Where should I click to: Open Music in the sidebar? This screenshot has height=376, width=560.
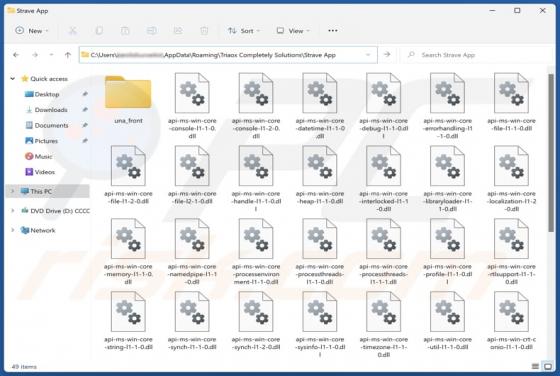coord(39,156)
